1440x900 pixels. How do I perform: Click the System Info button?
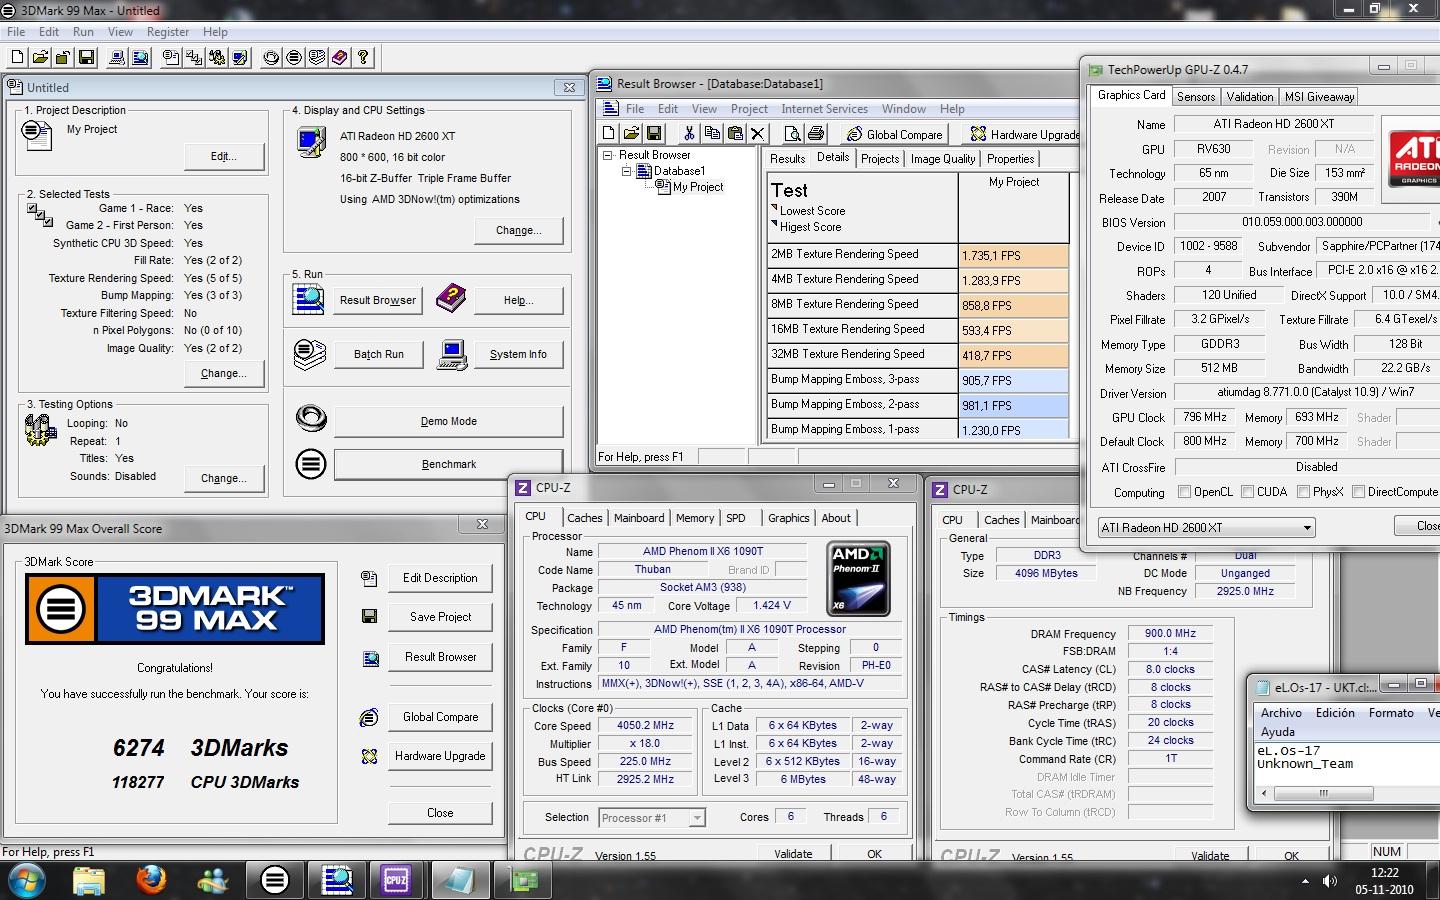pos(518,354)
